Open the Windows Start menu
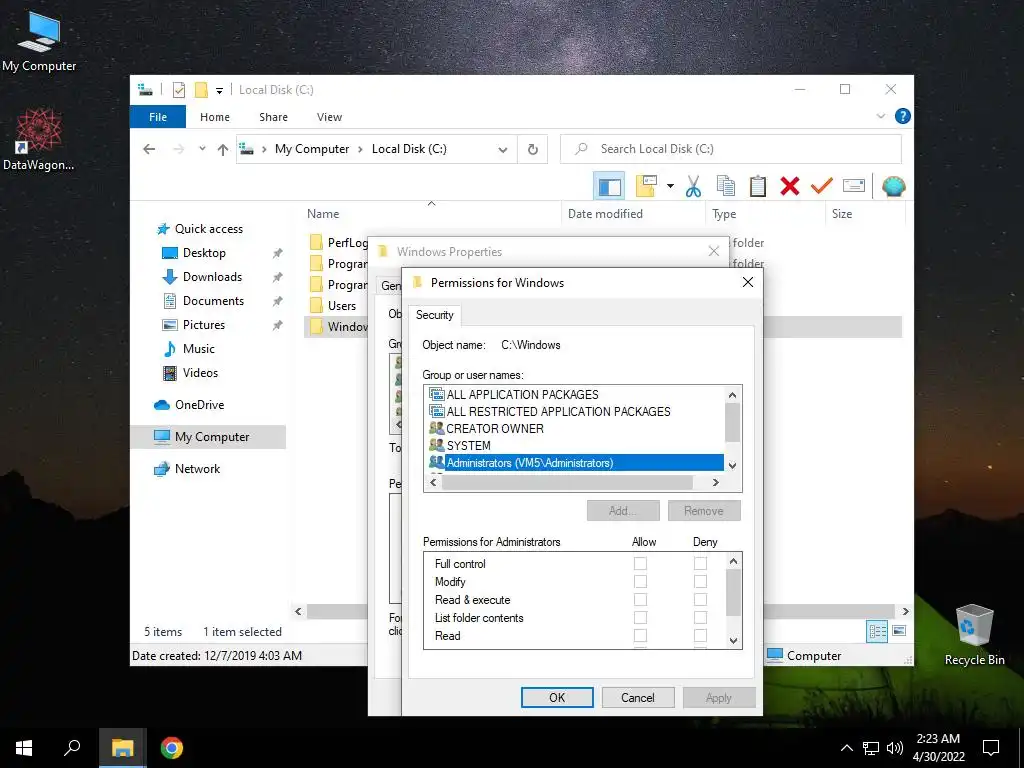The height and width of the screenshot is (768, 1024). [x=24, y=748]
